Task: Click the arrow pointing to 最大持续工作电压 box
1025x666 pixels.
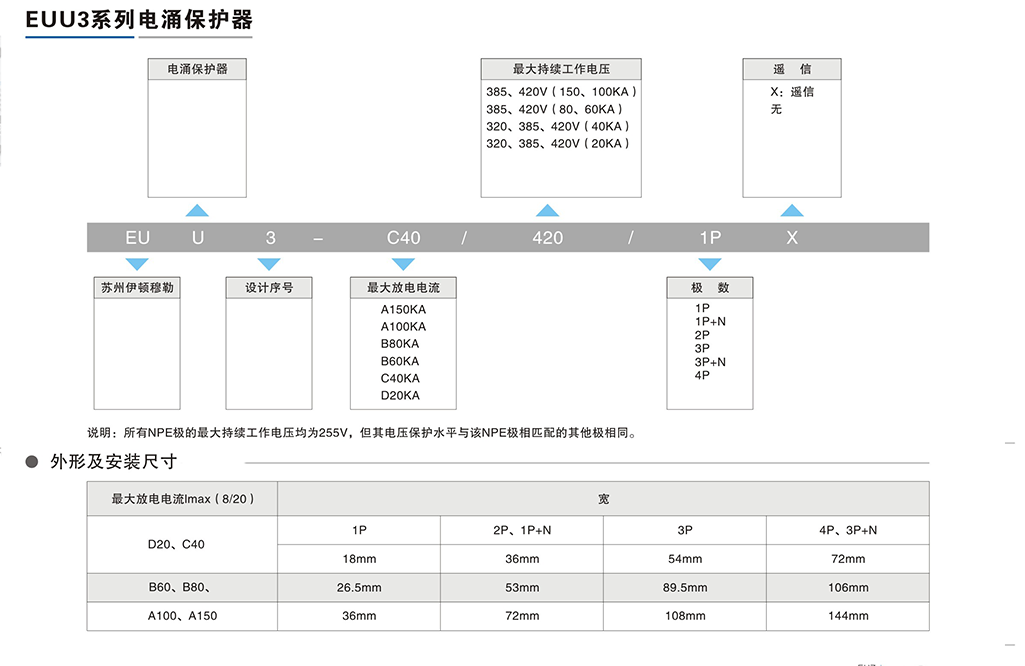Action: pos(547,210)
